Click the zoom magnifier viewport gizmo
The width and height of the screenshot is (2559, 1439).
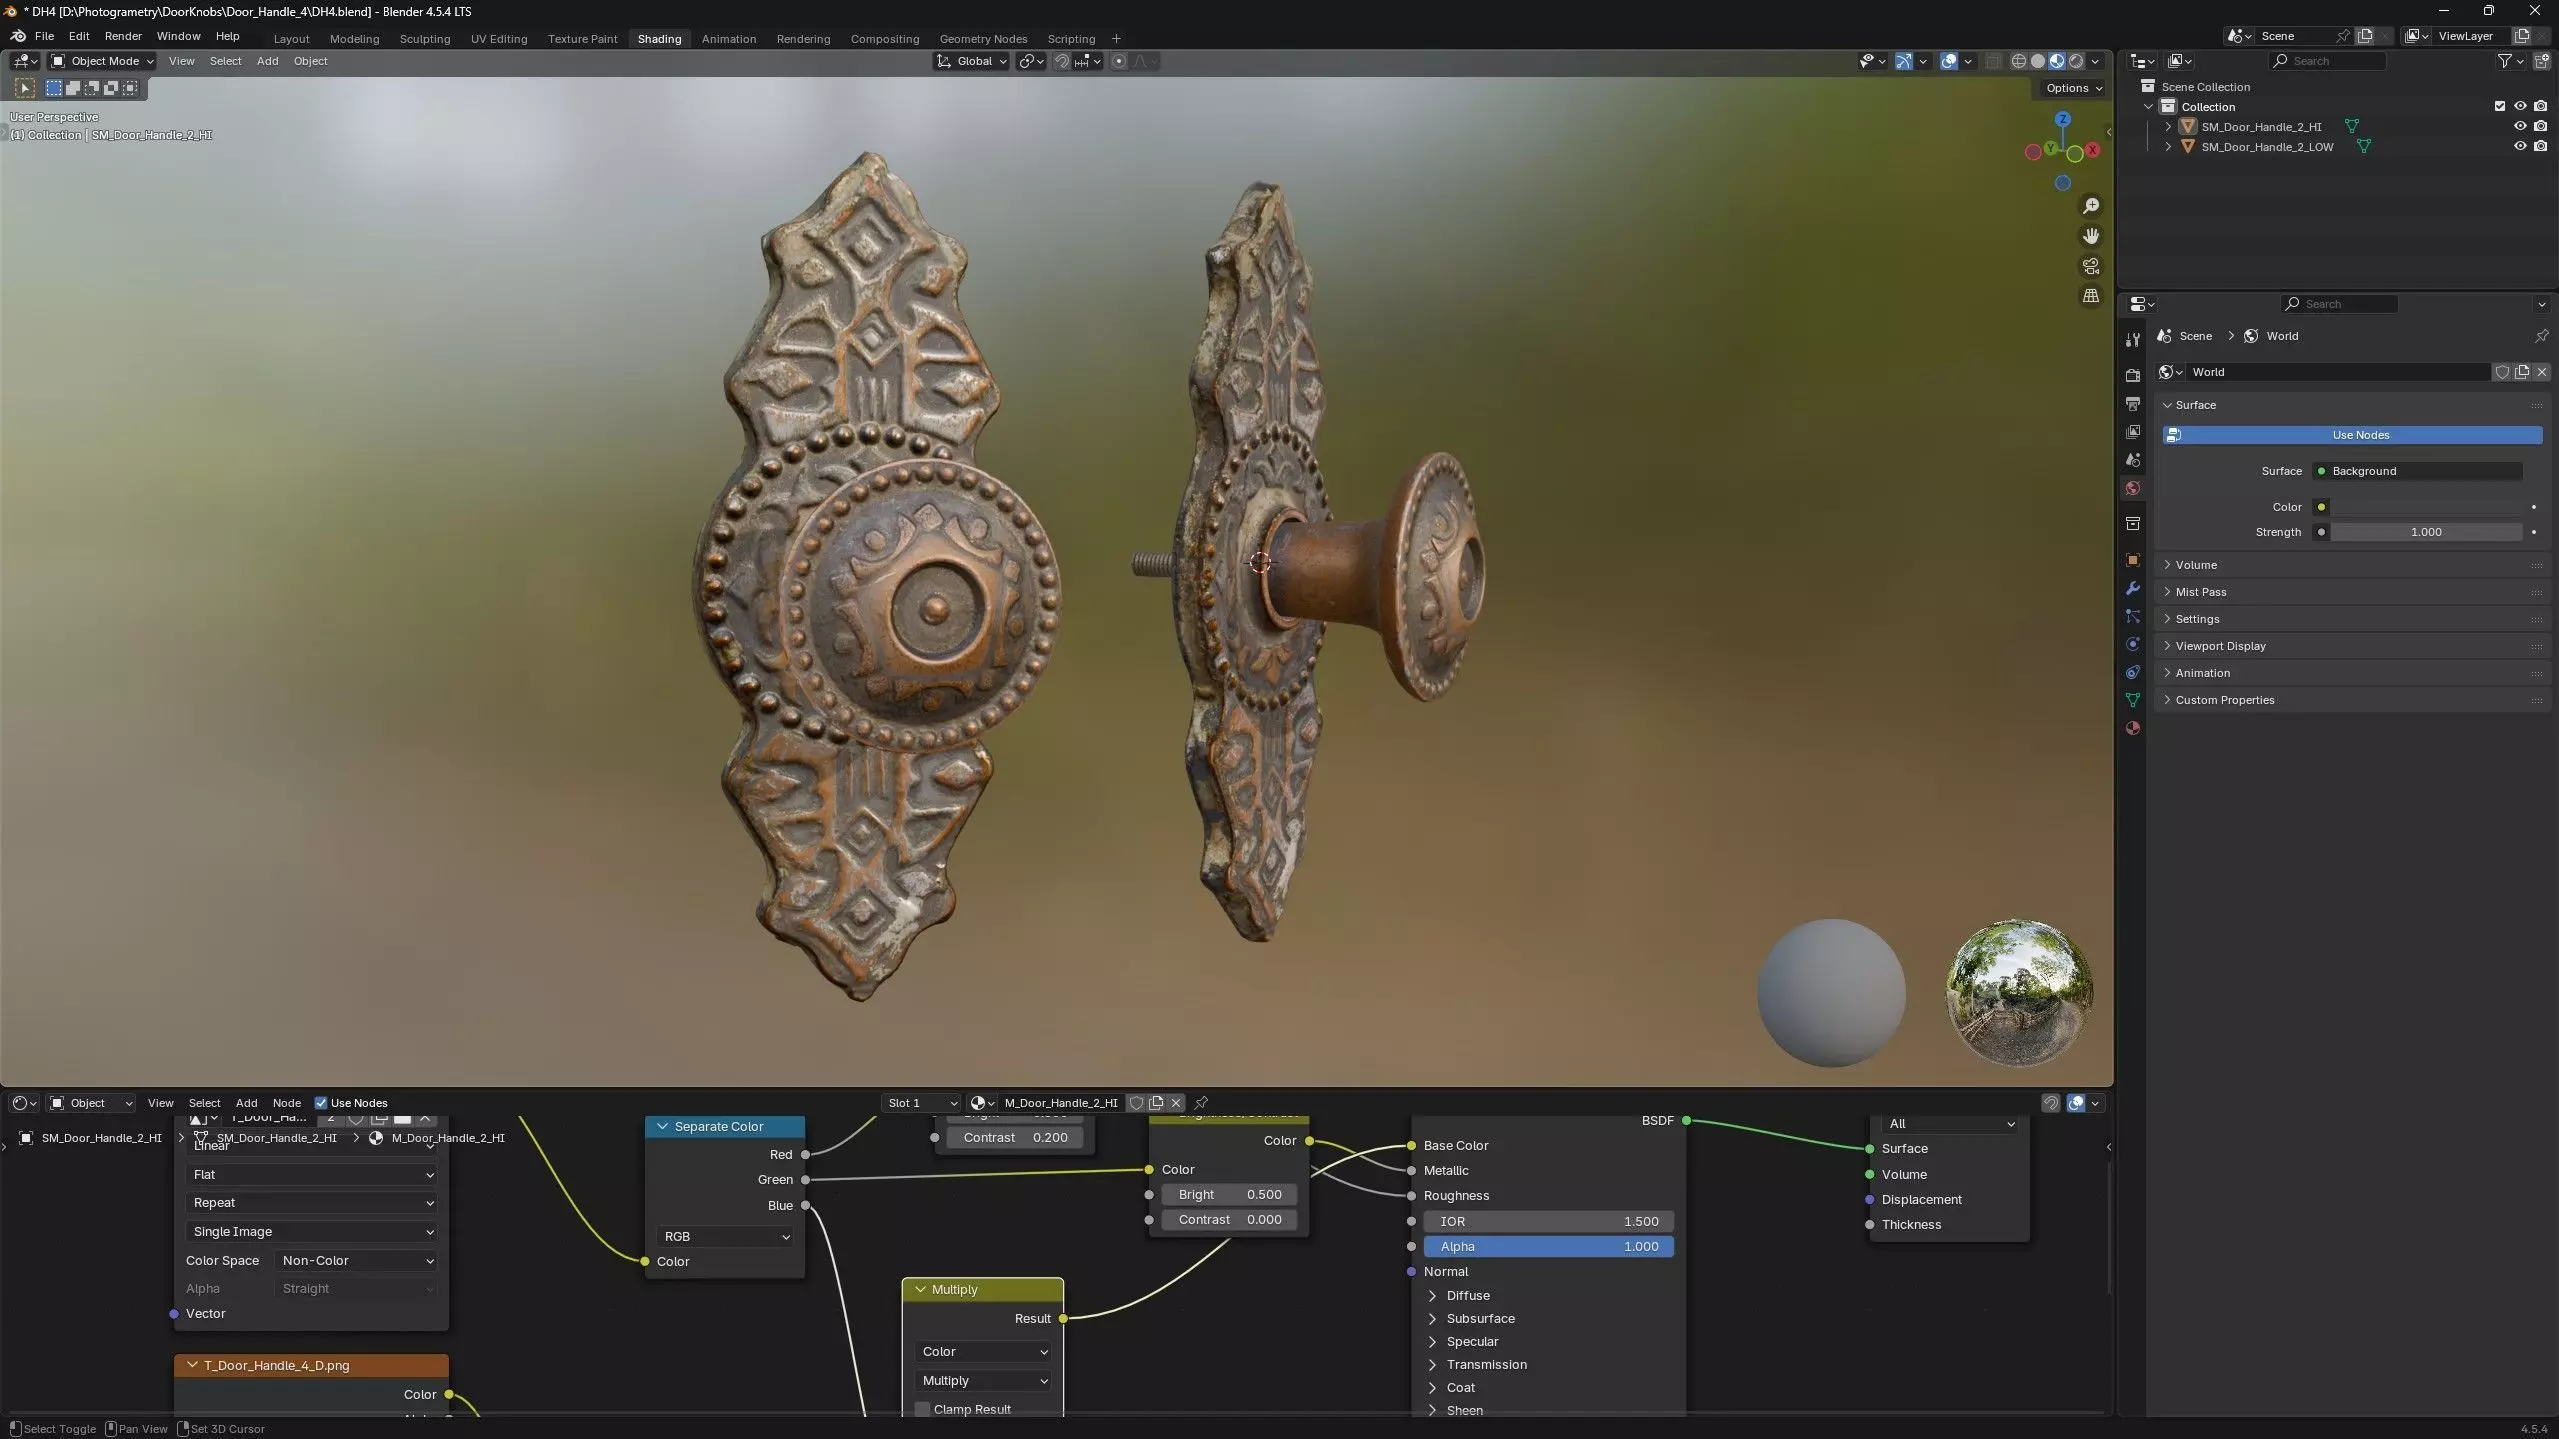[2090, 206]
